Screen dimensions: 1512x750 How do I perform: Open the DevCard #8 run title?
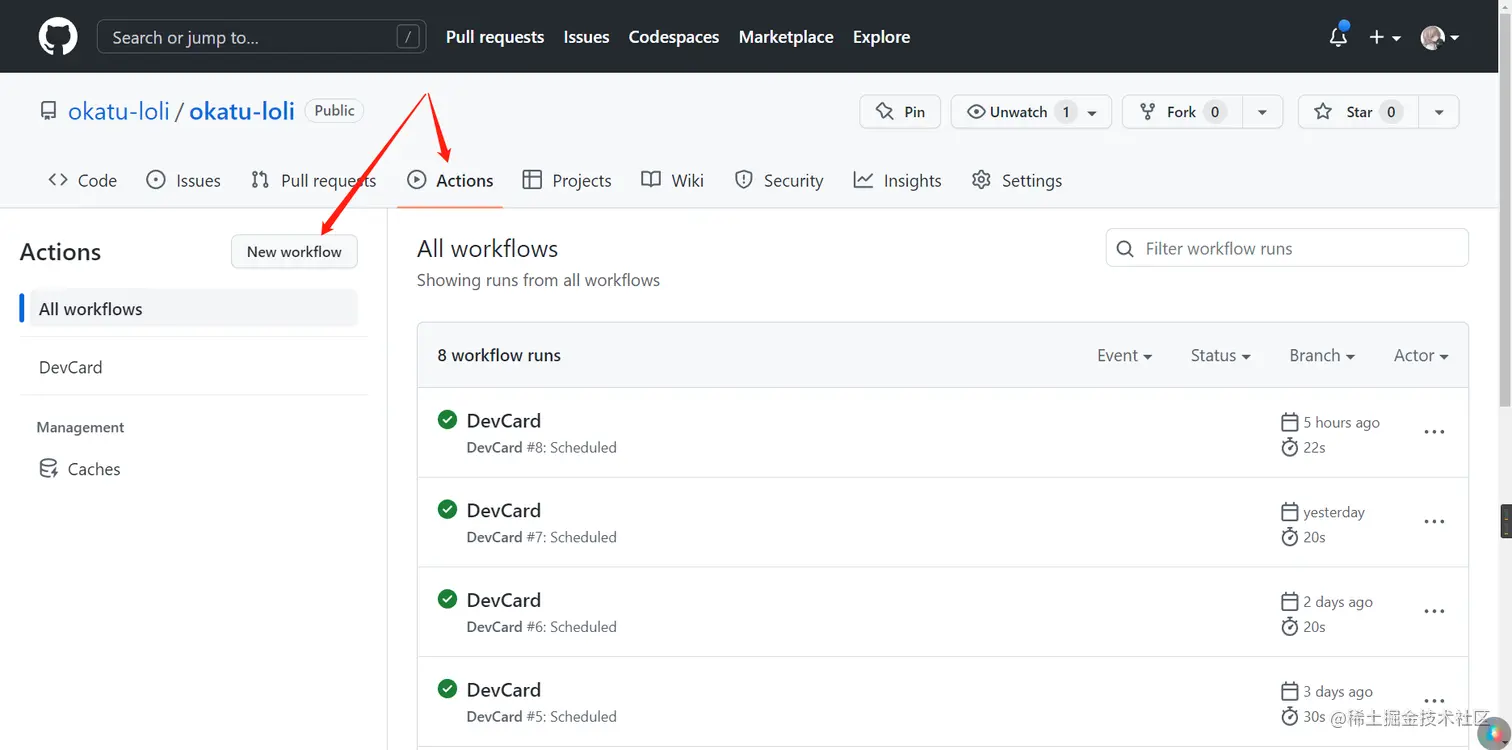tap(504, 421)
